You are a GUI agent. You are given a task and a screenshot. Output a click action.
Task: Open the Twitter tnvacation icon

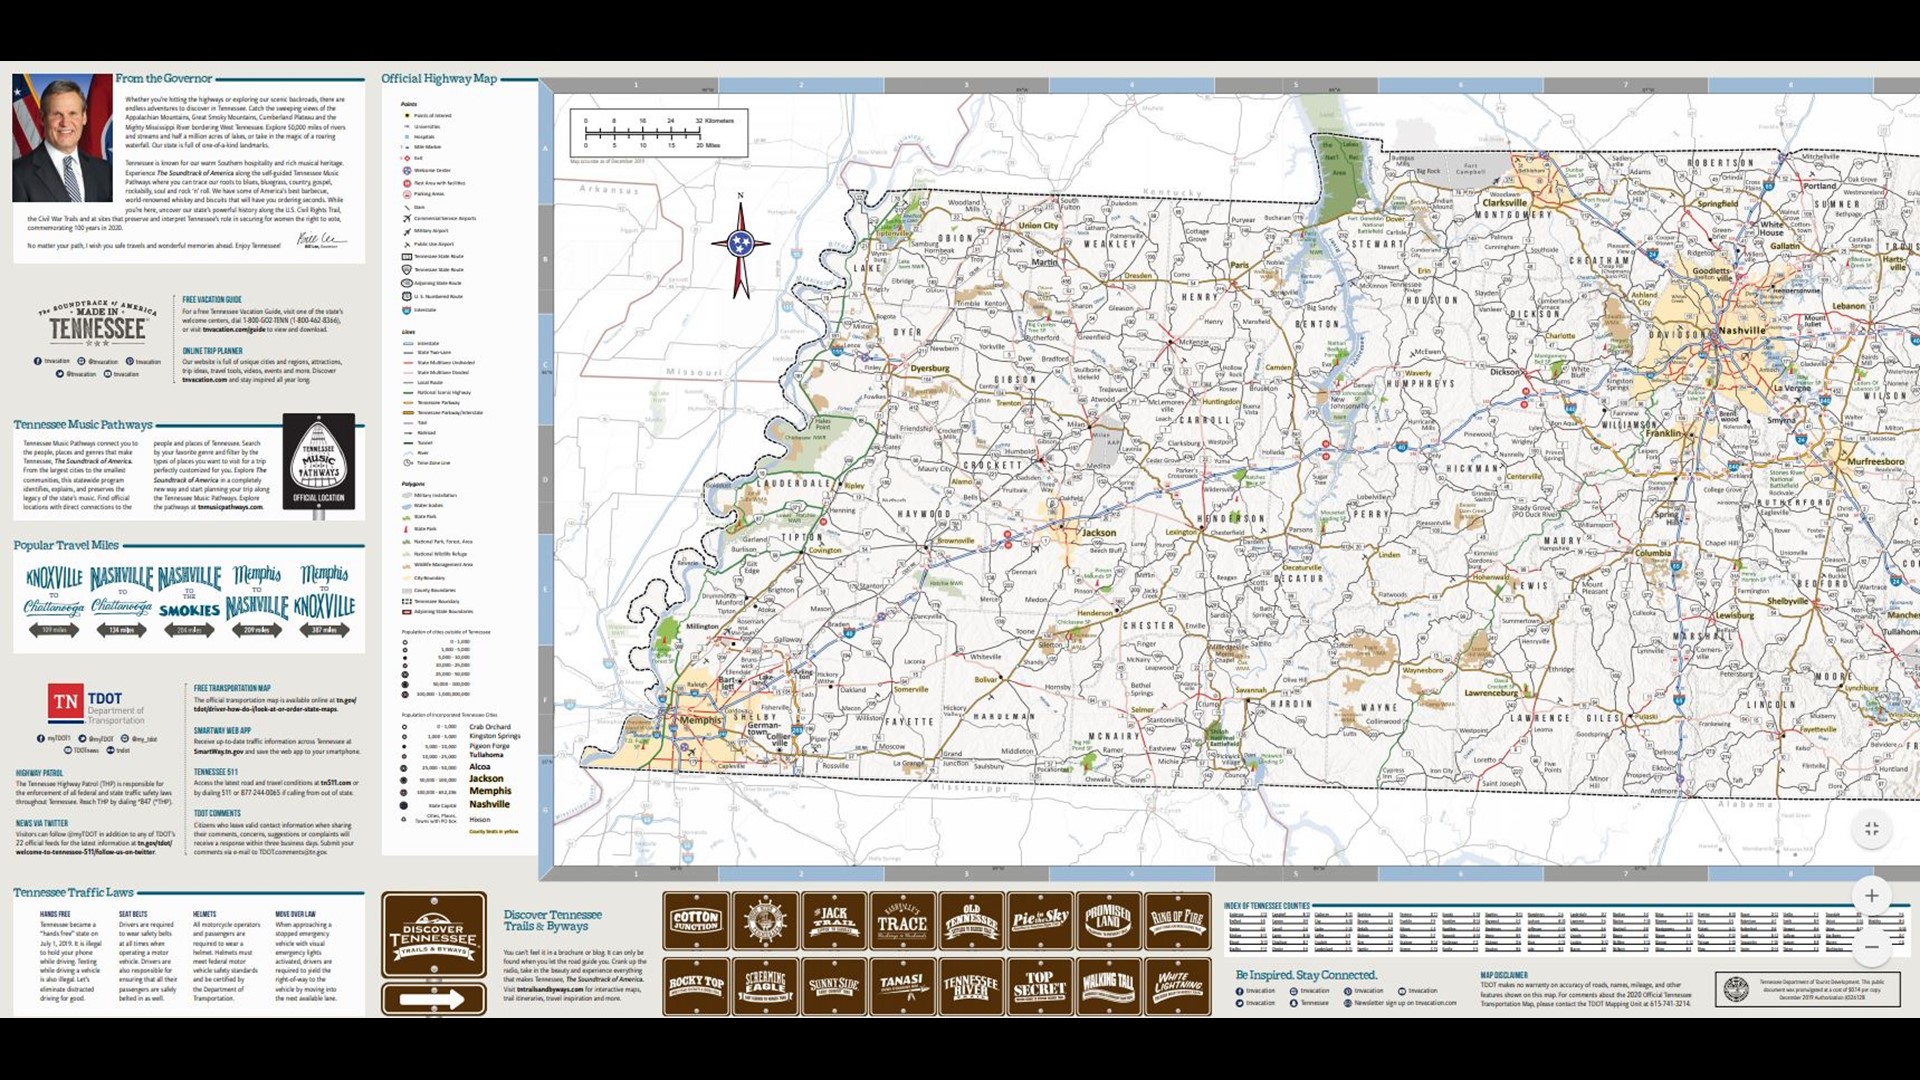[x=60, y=373]
